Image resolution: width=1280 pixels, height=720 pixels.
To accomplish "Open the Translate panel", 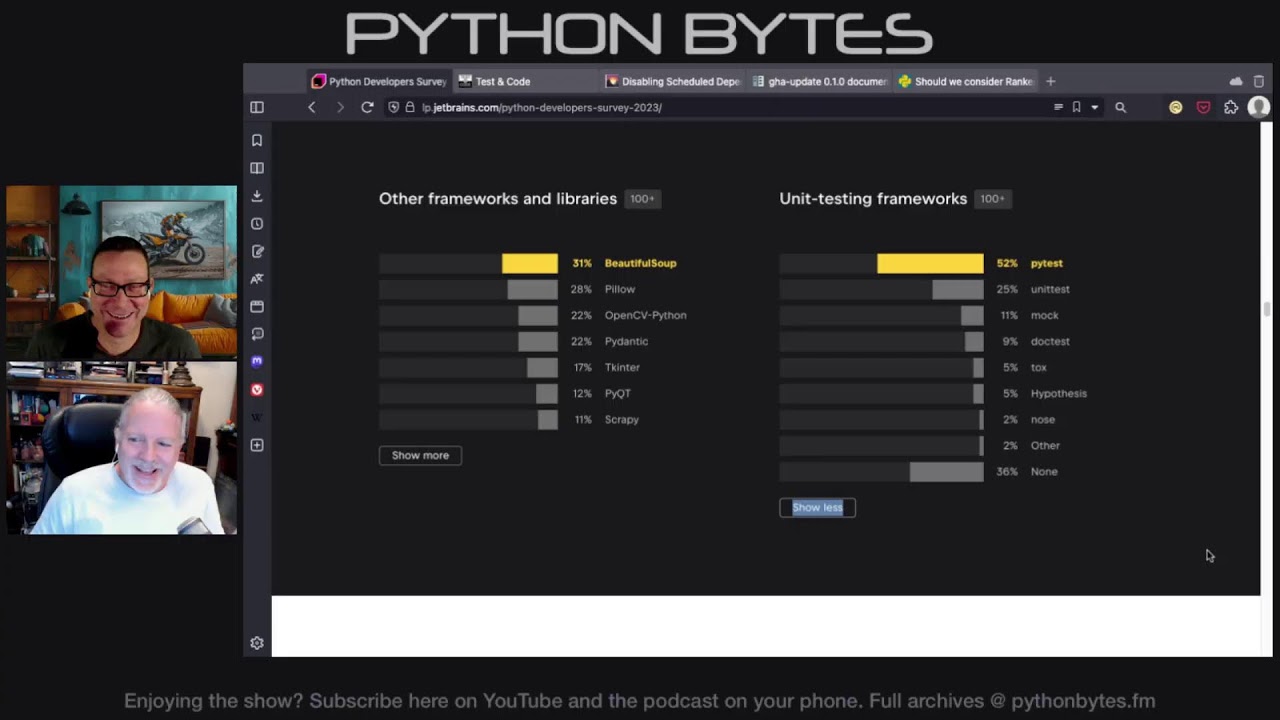I will pyautogui.click(x=257, y=279).
